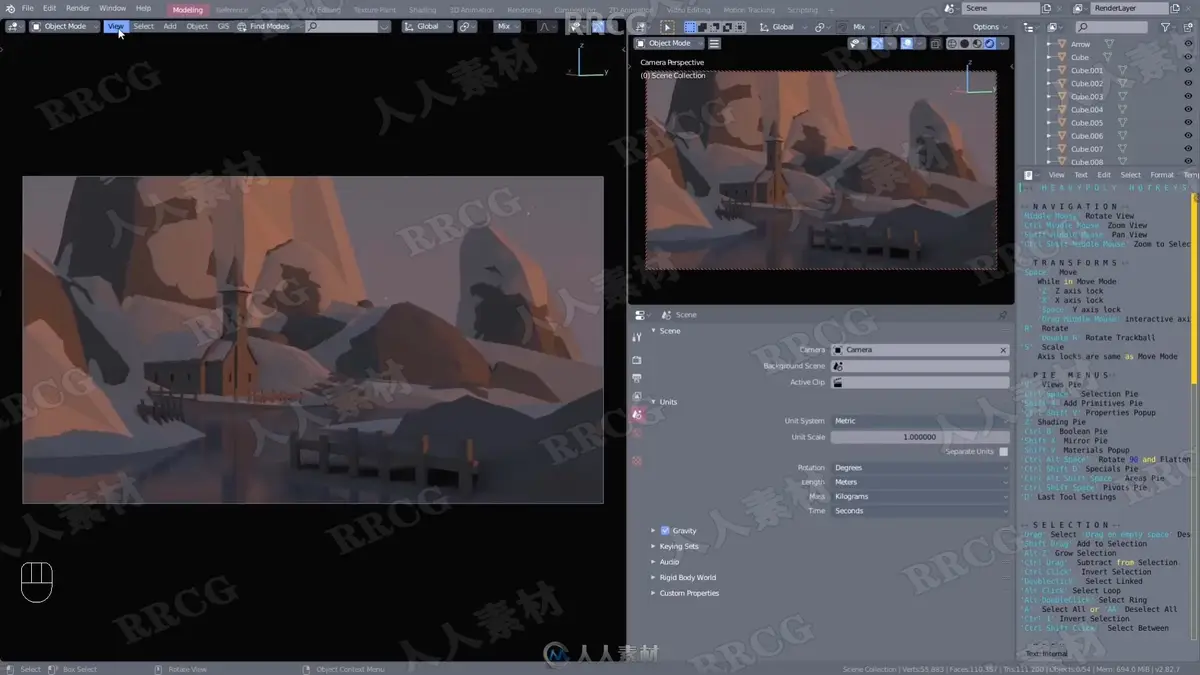The height and width of the screenshot is (675, 1200).
Task: Toggle X-ray mode in right viewport header
Action: pos(935,43)
